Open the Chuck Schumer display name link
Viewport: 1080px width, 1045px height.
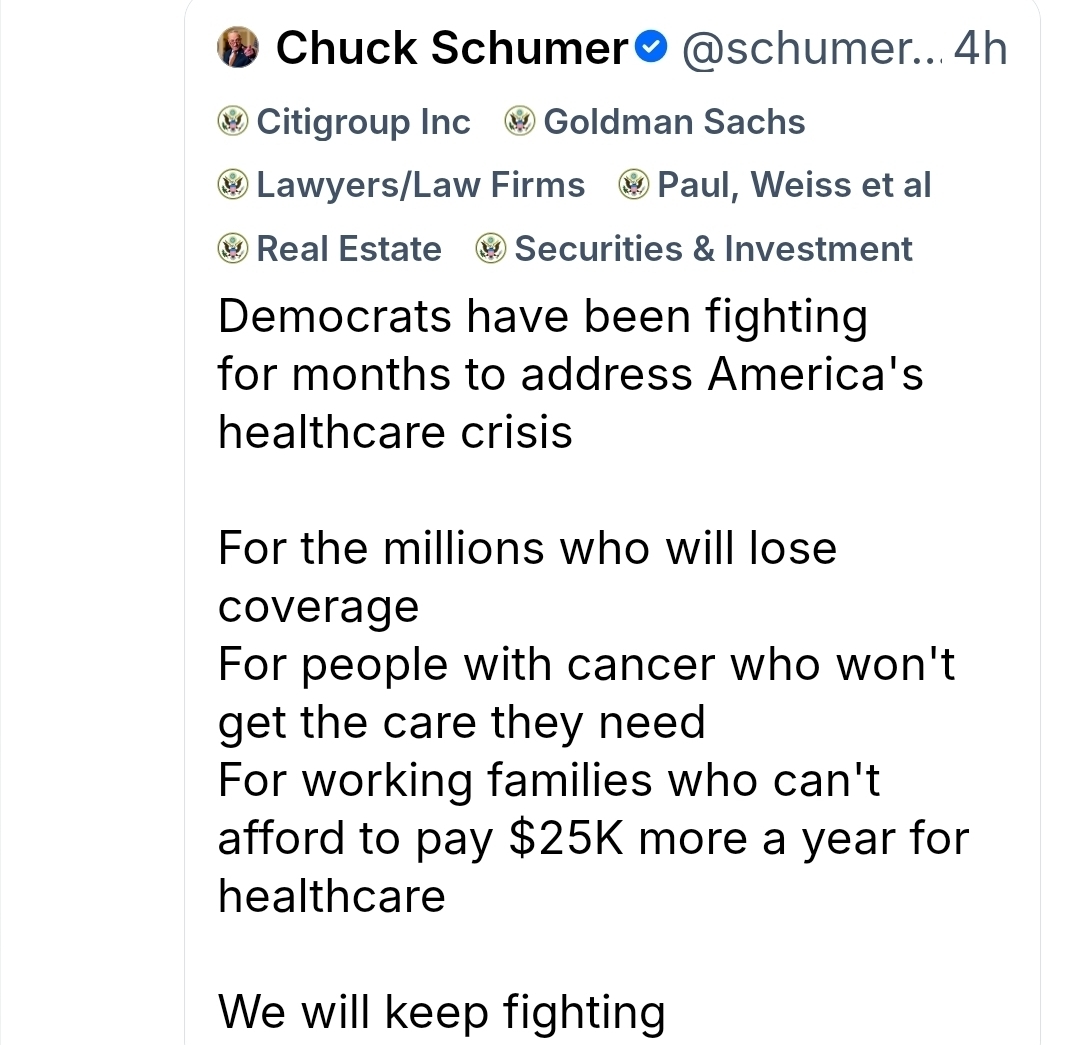pos(450,48)
